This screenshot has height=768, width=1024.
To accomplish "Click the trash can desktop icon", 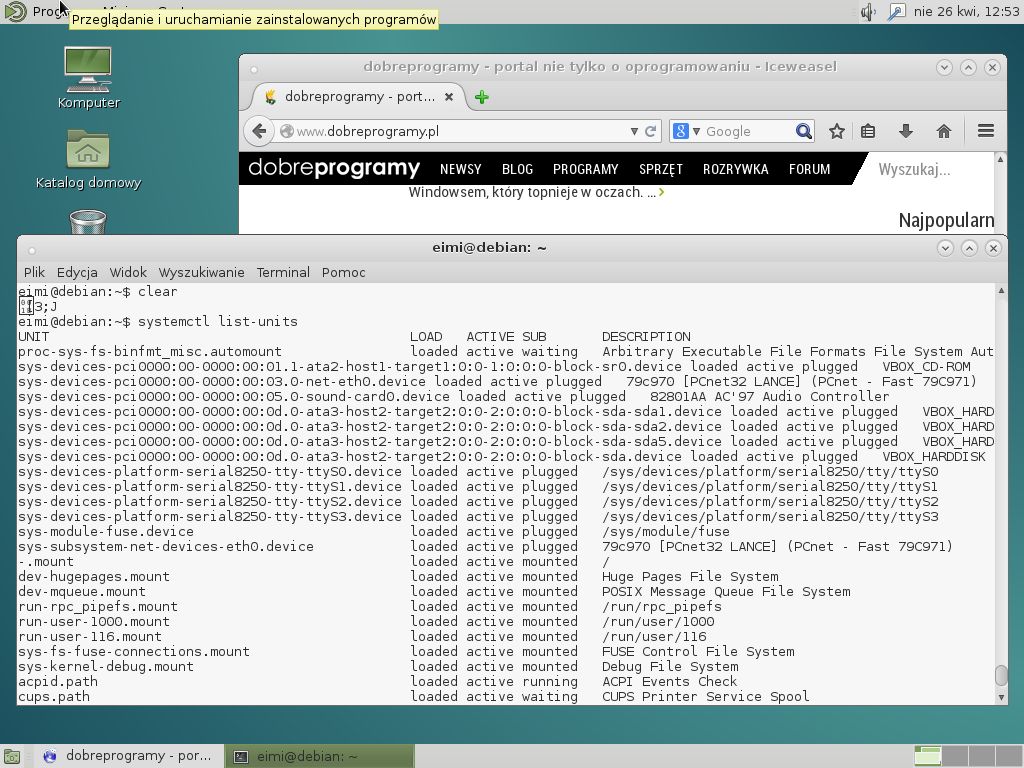I will 88,221.
